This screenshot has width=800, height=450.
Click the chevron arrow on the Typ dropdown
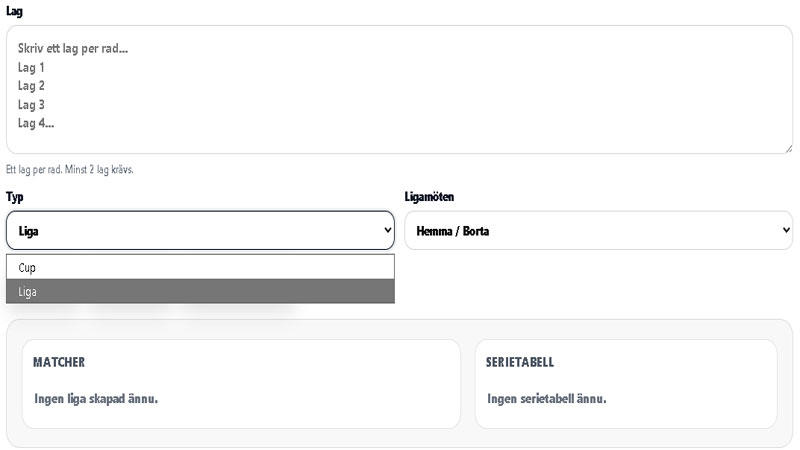point(387,231)
